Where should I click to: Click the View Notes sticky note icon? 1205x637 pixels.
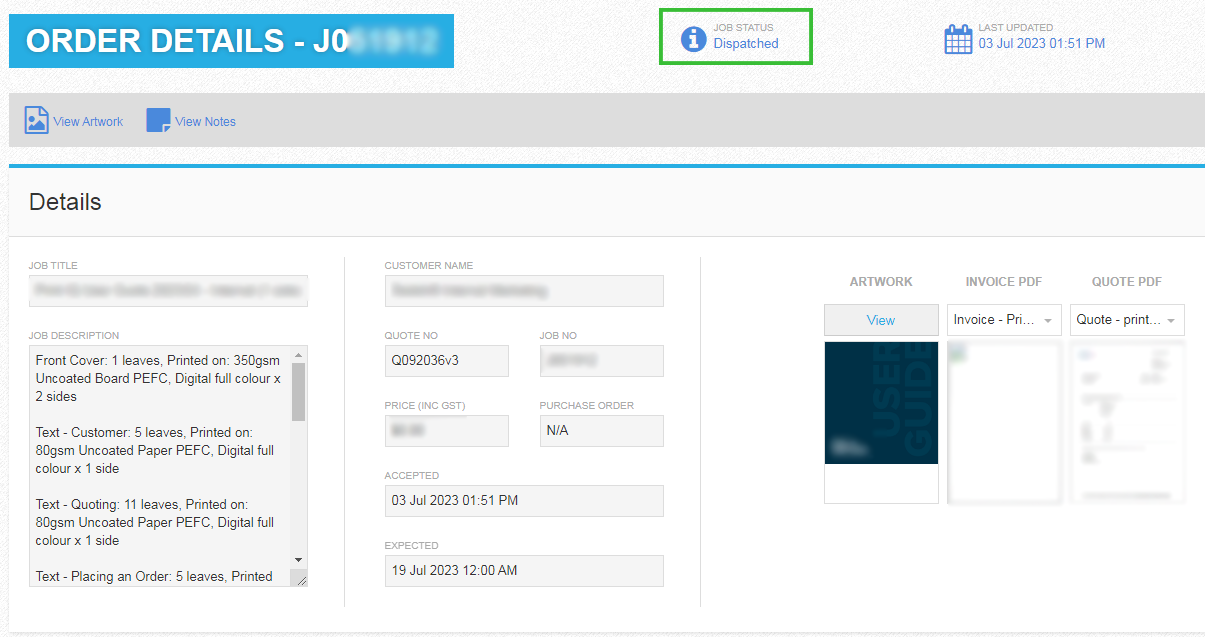coord(158,121)
